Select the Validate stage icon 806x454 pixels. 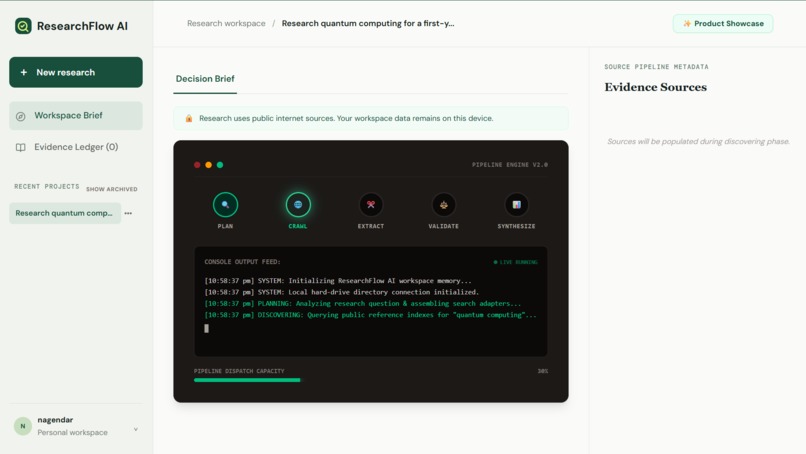444,205
